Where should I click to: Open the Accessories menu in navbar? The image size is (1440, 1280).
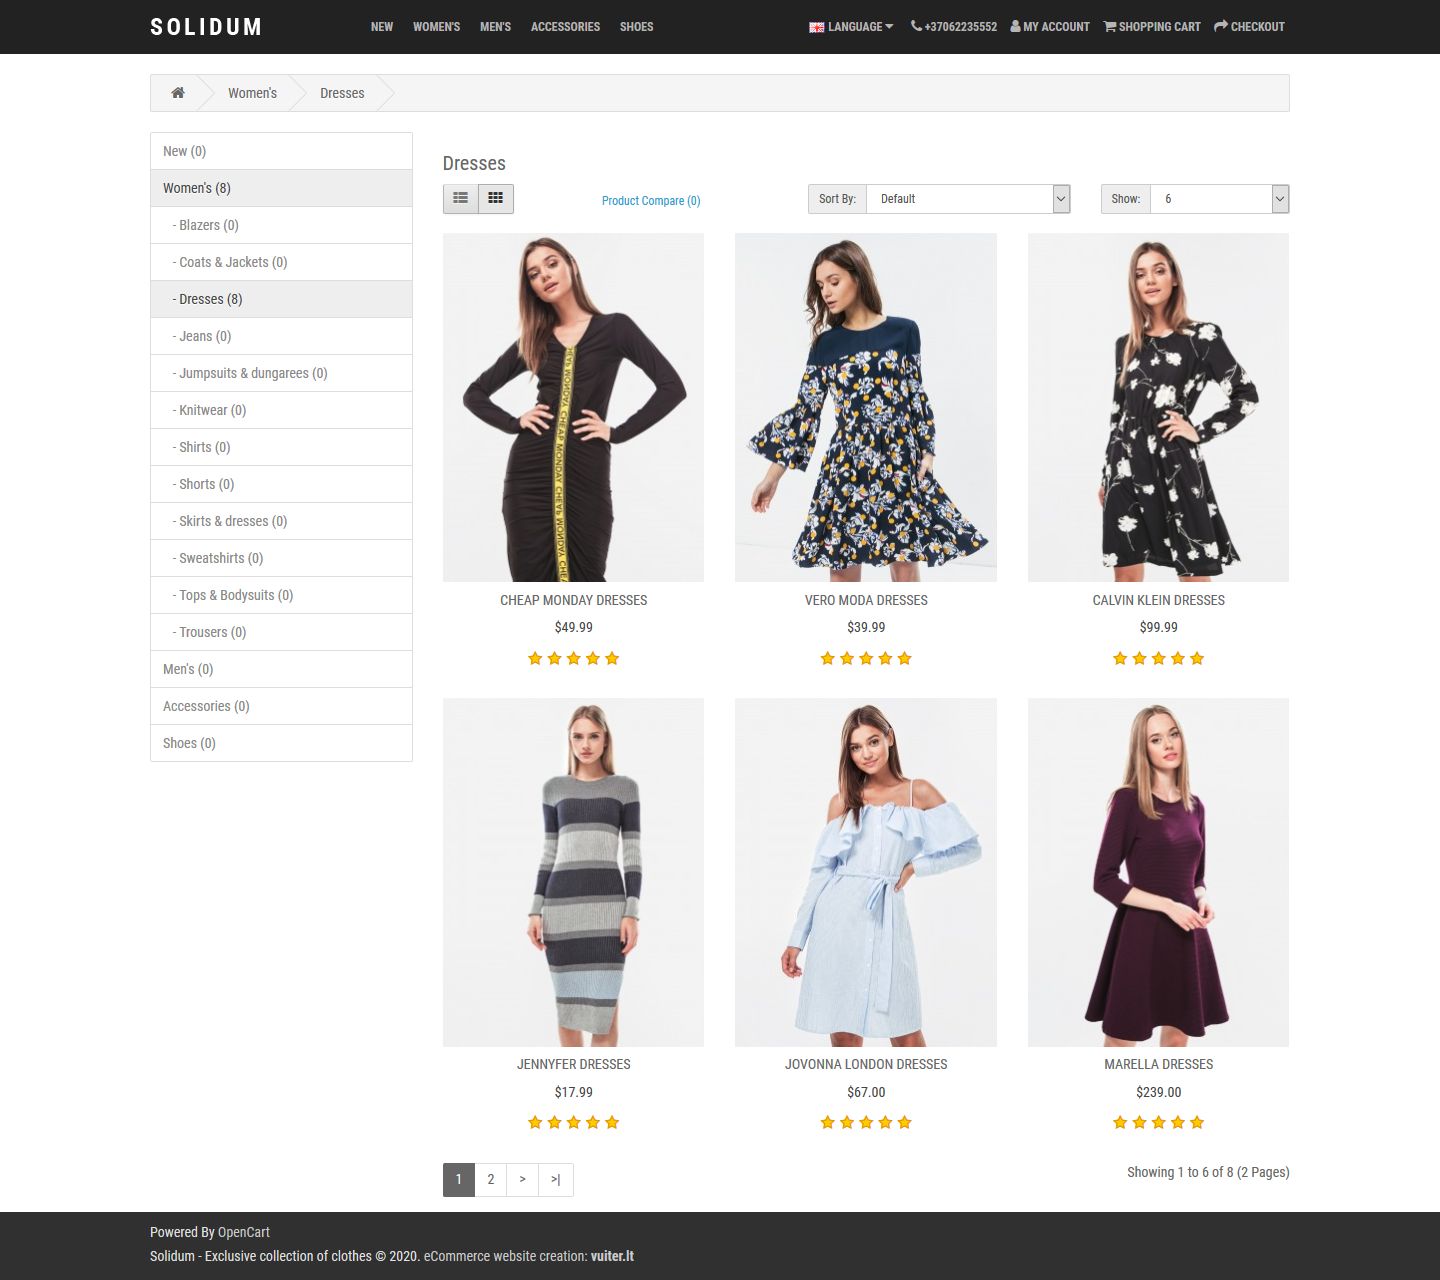coord(566,27)
